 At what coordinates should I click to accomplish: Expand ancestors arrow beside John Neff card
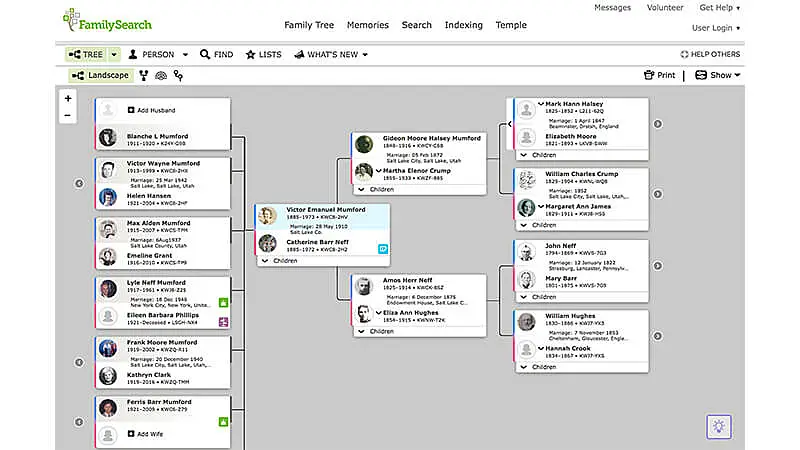[658, 266]
